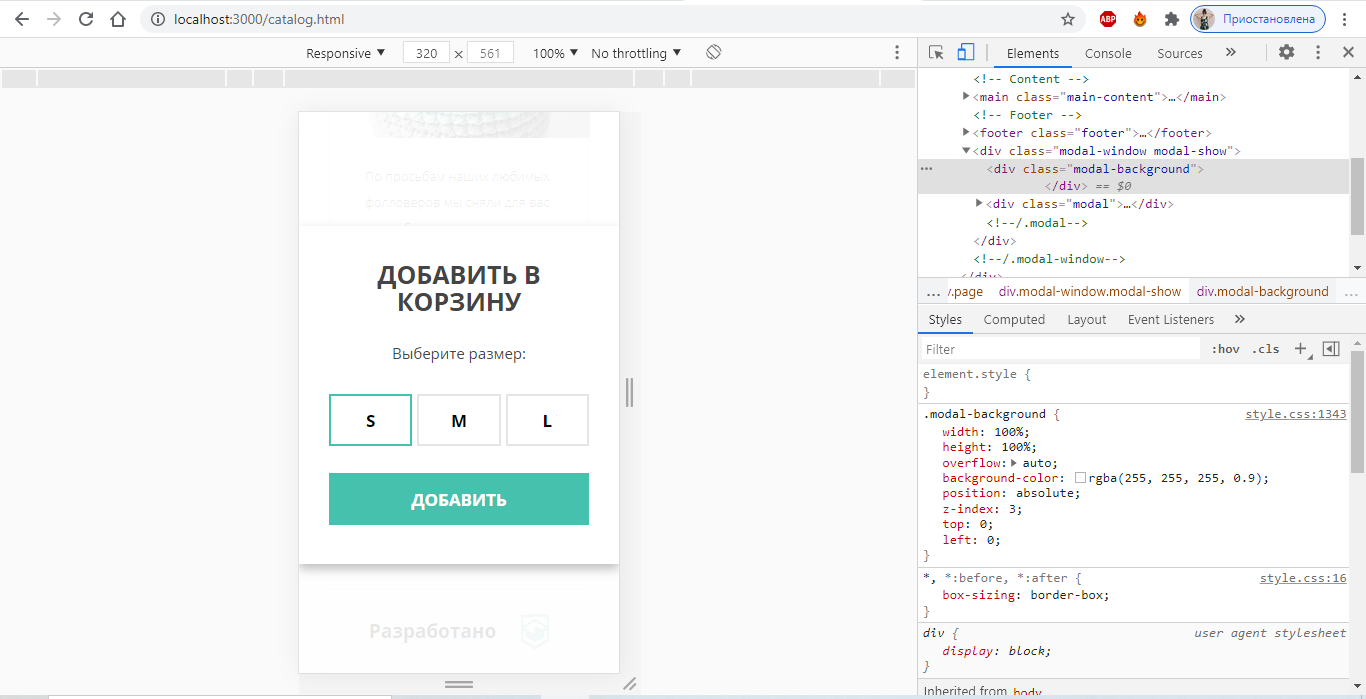Open the fire extension icon
The image size is (1366, 699).
(x=1140, y=19)
